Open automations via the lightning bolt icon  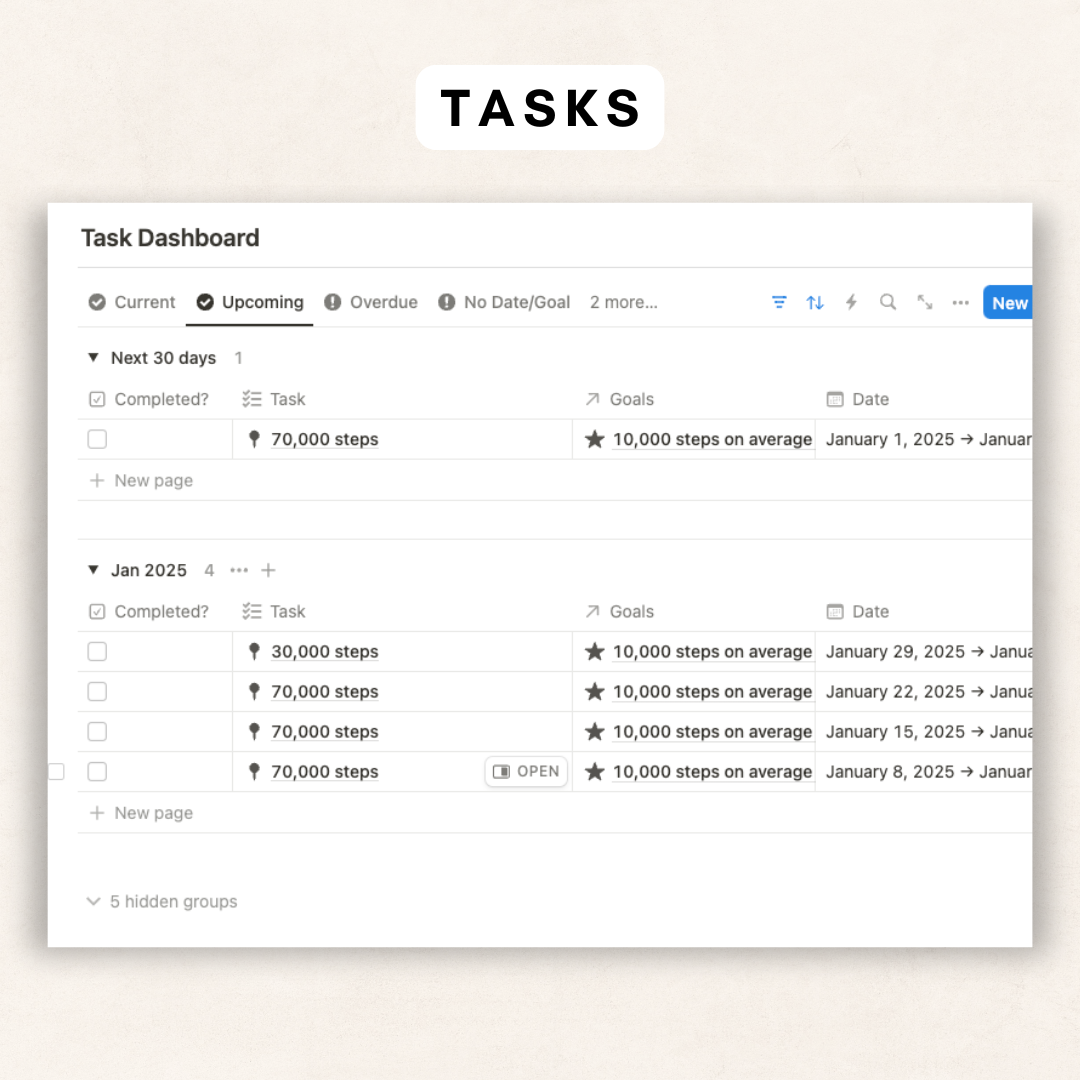click(851, 302)
